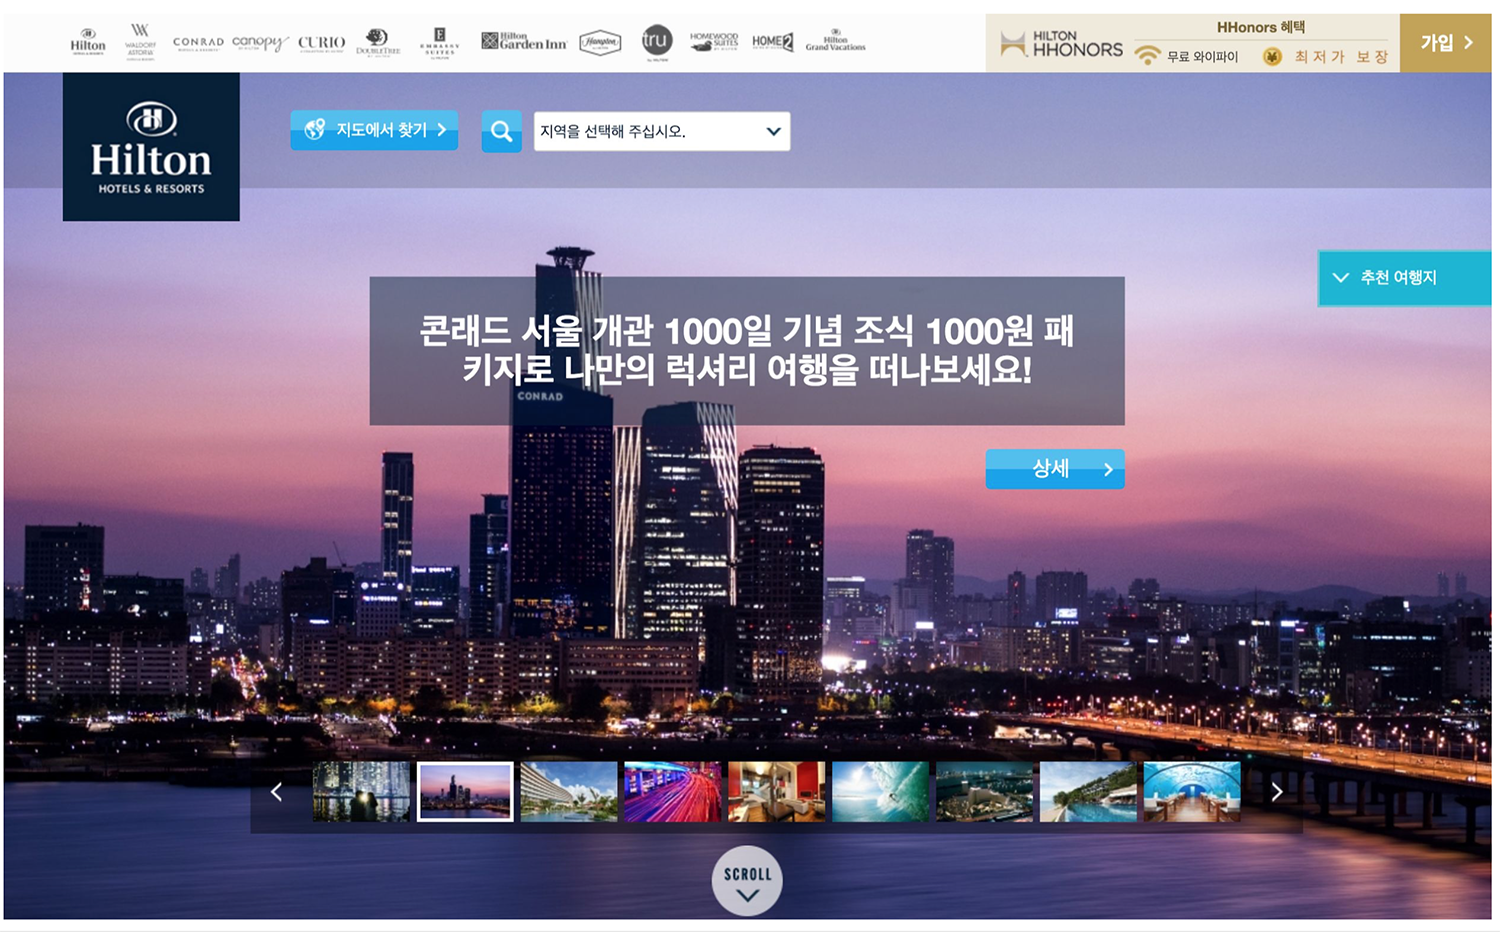Click the 상세 details button
The width and height of the screenshot is (1500, 932).
coord(1055,469)
